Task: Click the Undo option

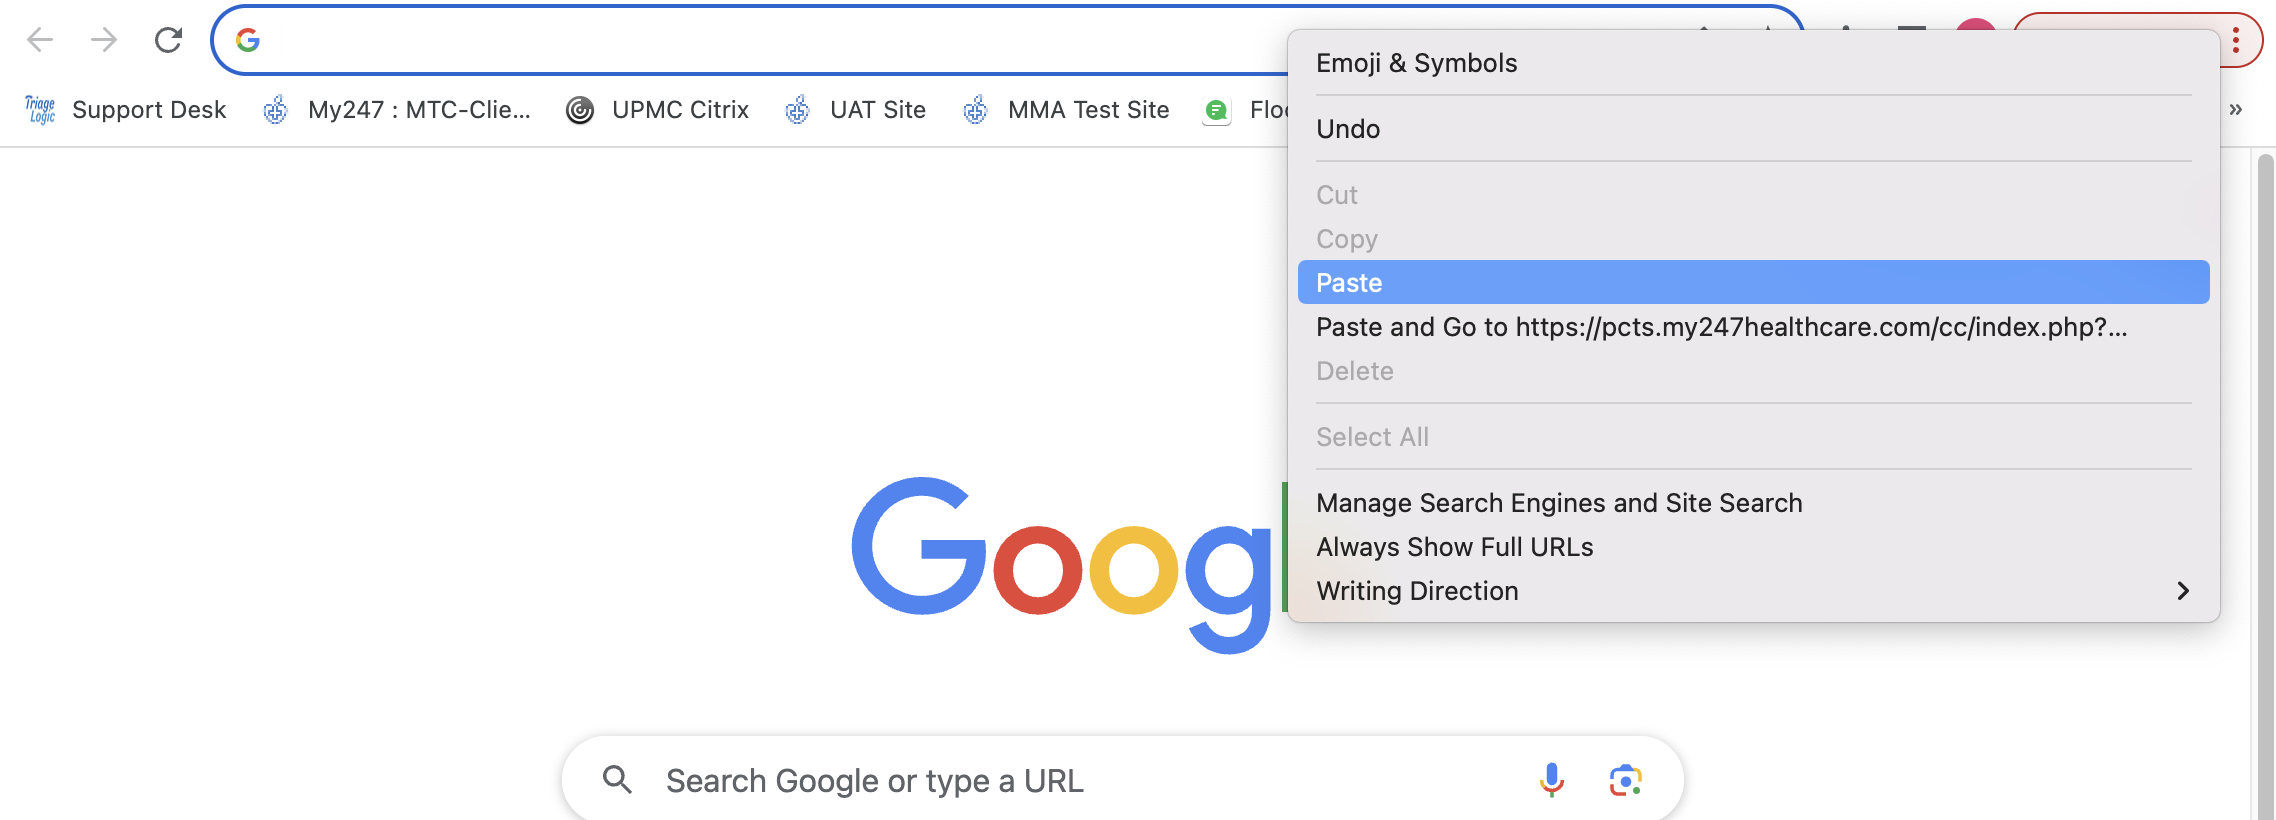Action: (1348, 128)
